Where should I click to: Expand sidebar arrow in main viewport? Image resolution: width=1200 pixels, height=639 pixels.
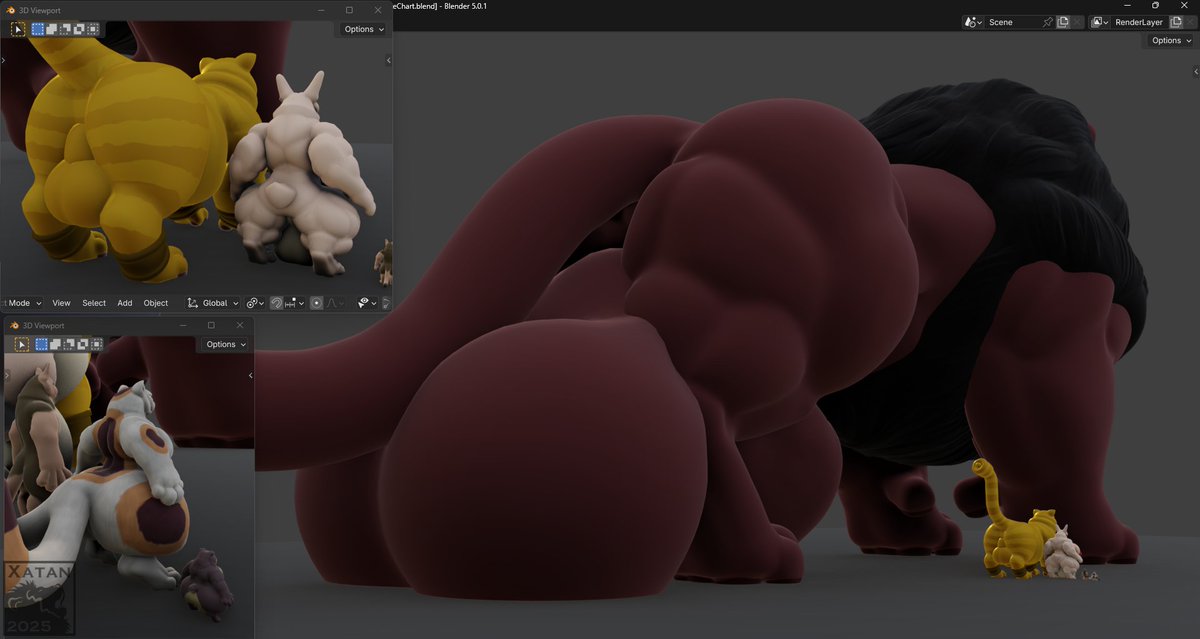pos(1196,71)
